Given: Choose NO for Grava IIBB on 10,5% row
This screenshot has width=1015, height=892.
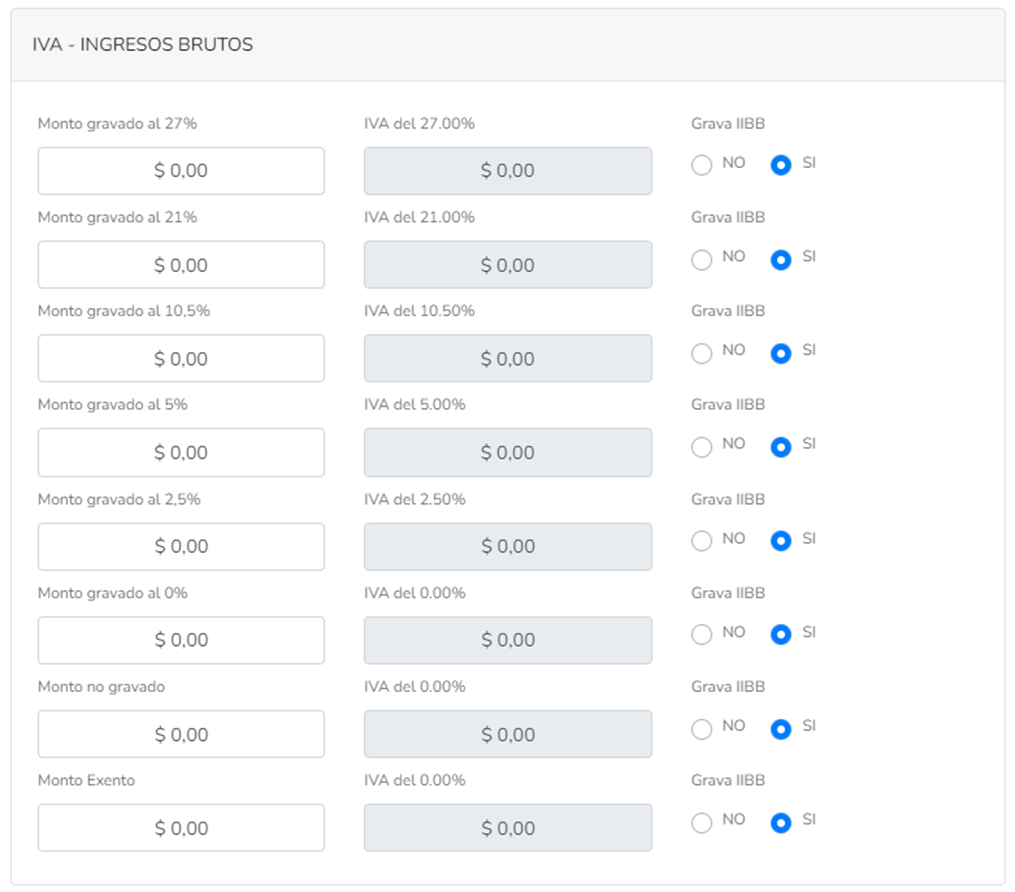Looking at the screenshot, I should coord(702,353).
